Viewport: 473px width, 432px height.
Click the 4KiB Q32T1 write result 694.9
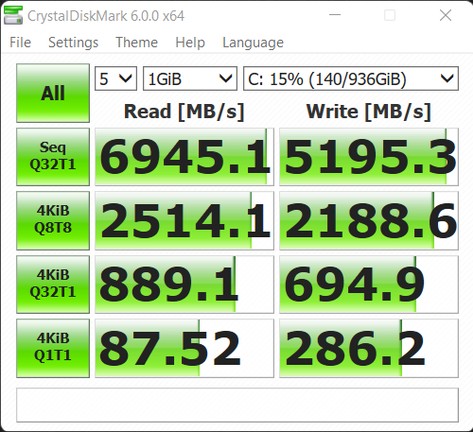point(369,284)
